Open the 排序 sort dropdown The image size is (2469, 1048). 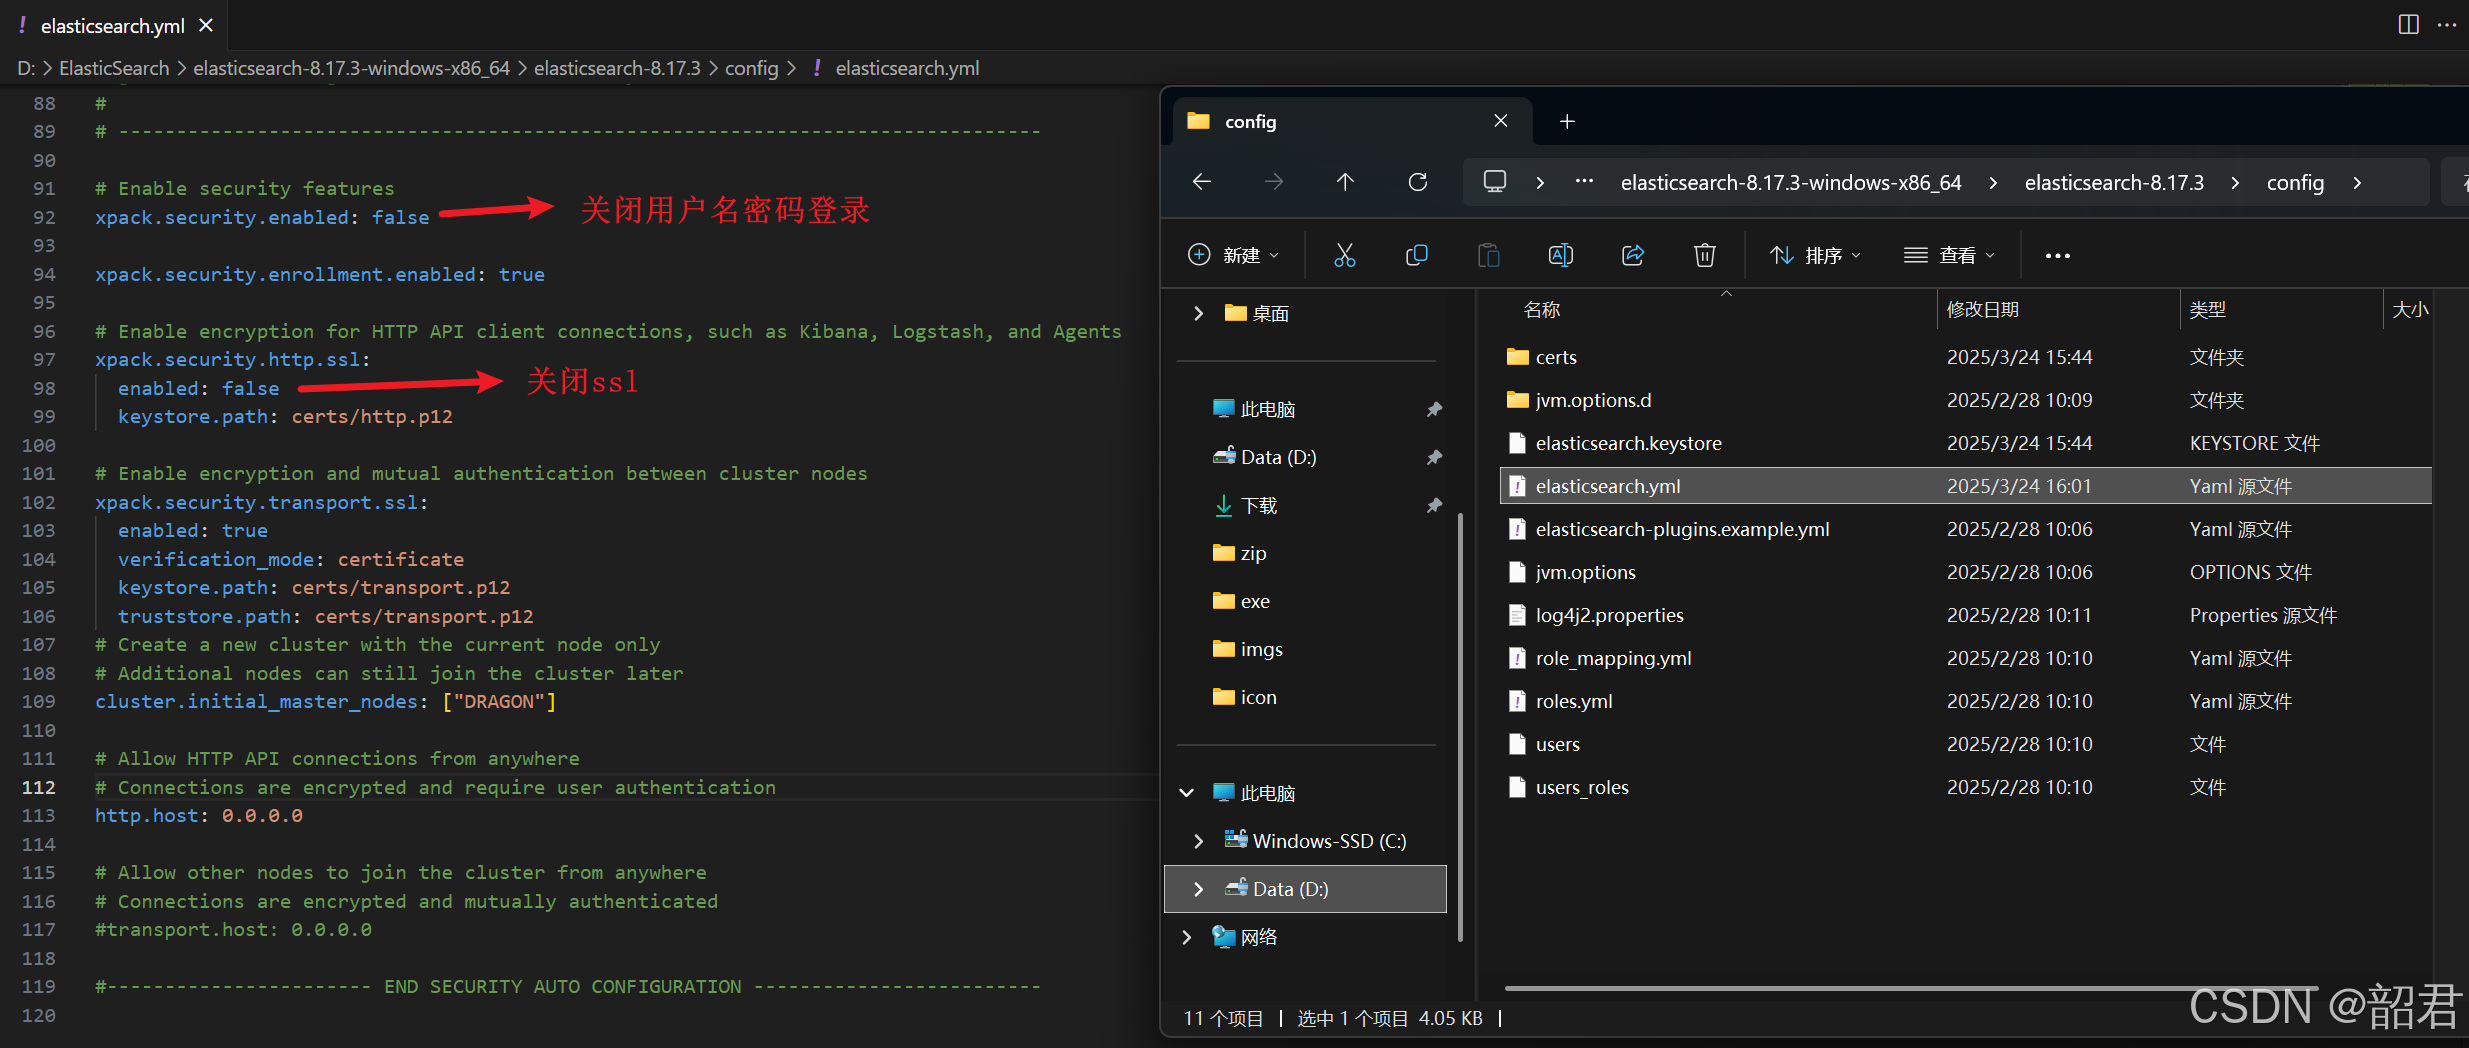pos(1815,255)
